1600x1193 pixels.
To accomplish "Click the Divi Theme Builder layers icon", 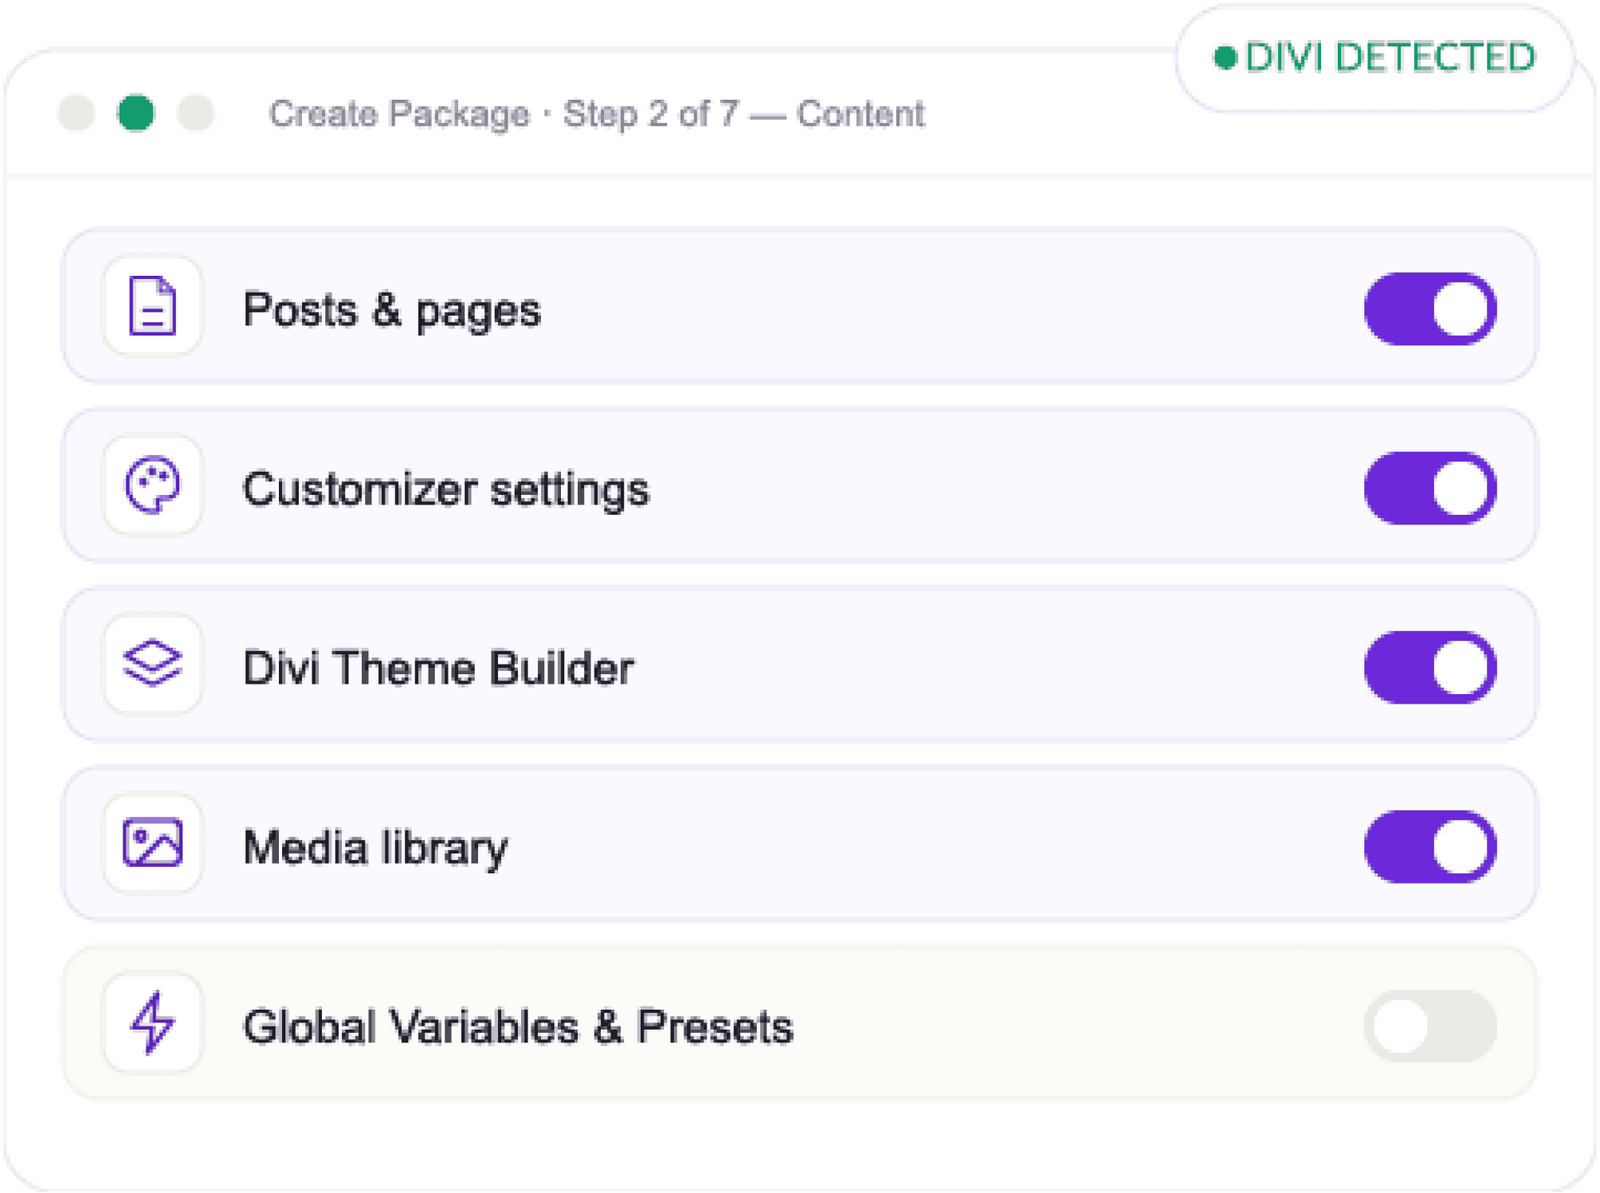I will [x=152, y=664].
